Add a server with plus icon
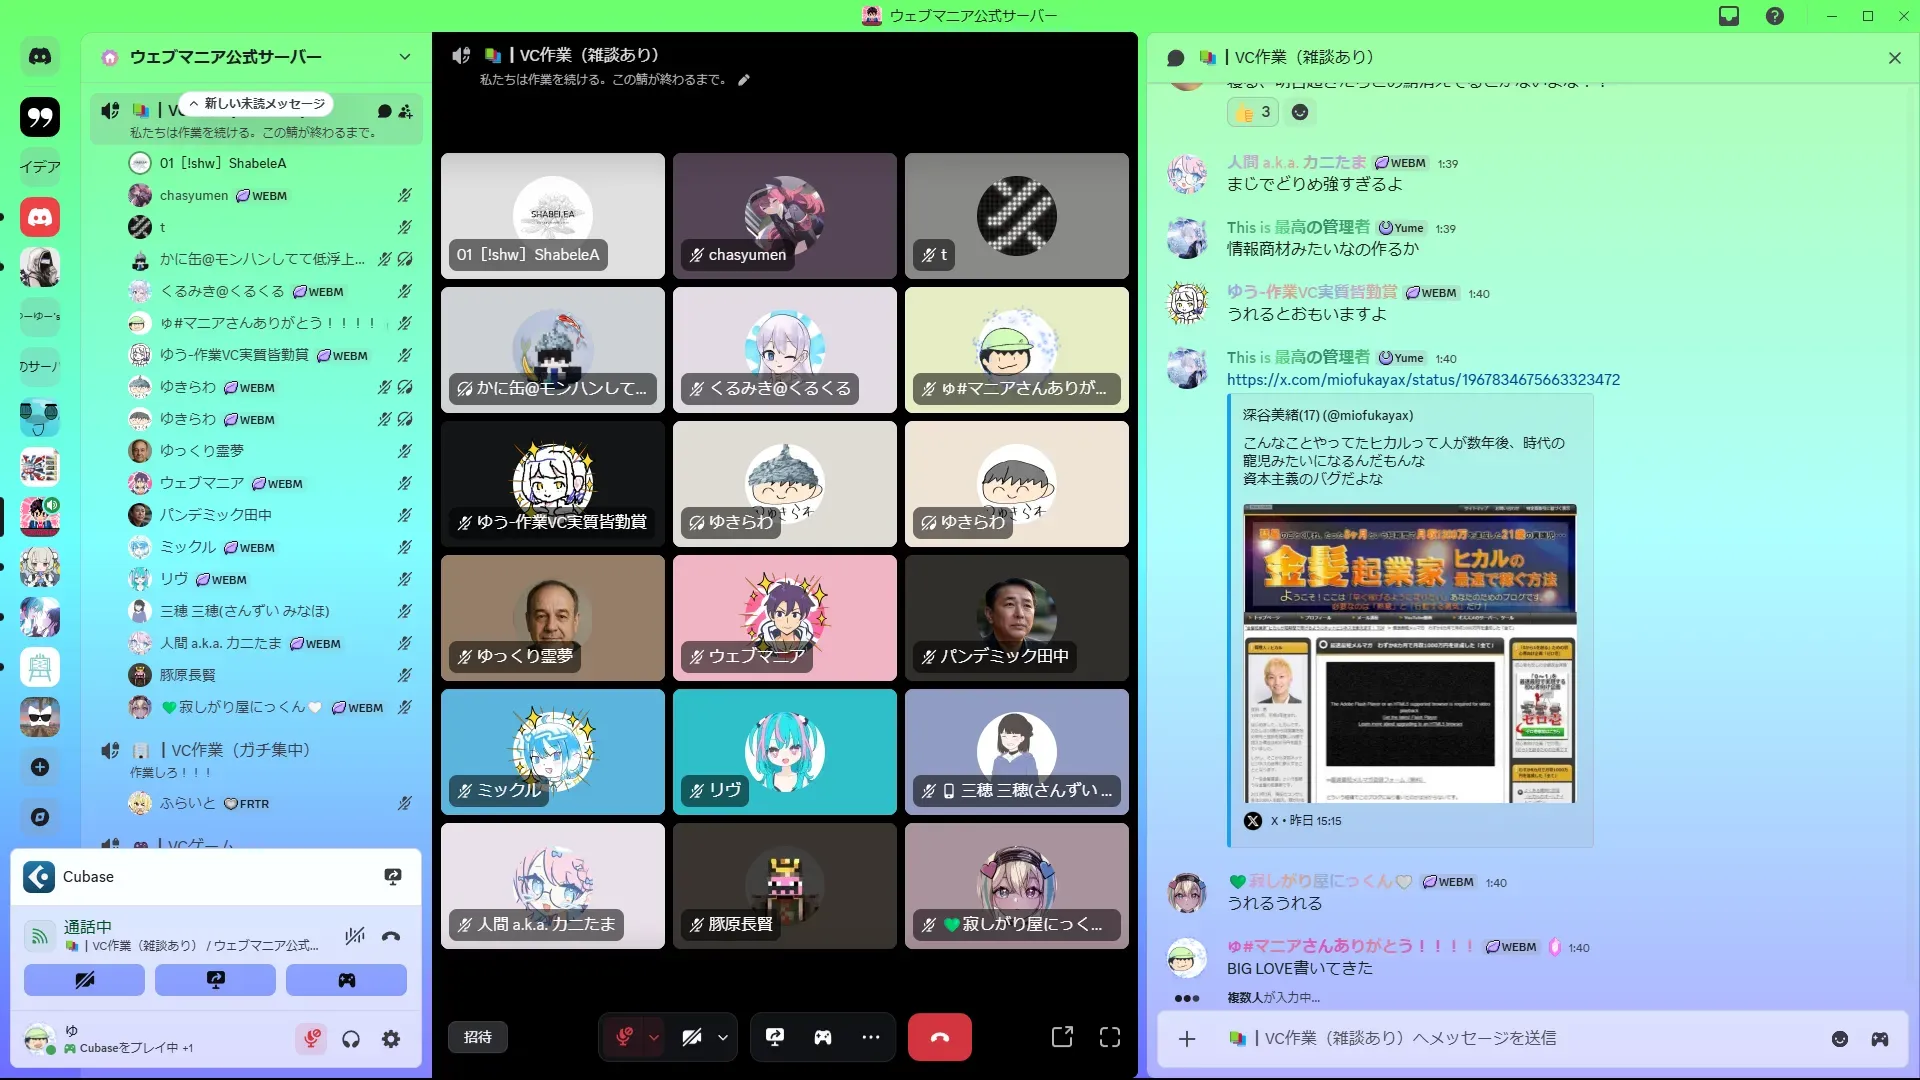The image size is (1920, 1080). [40, 767]
